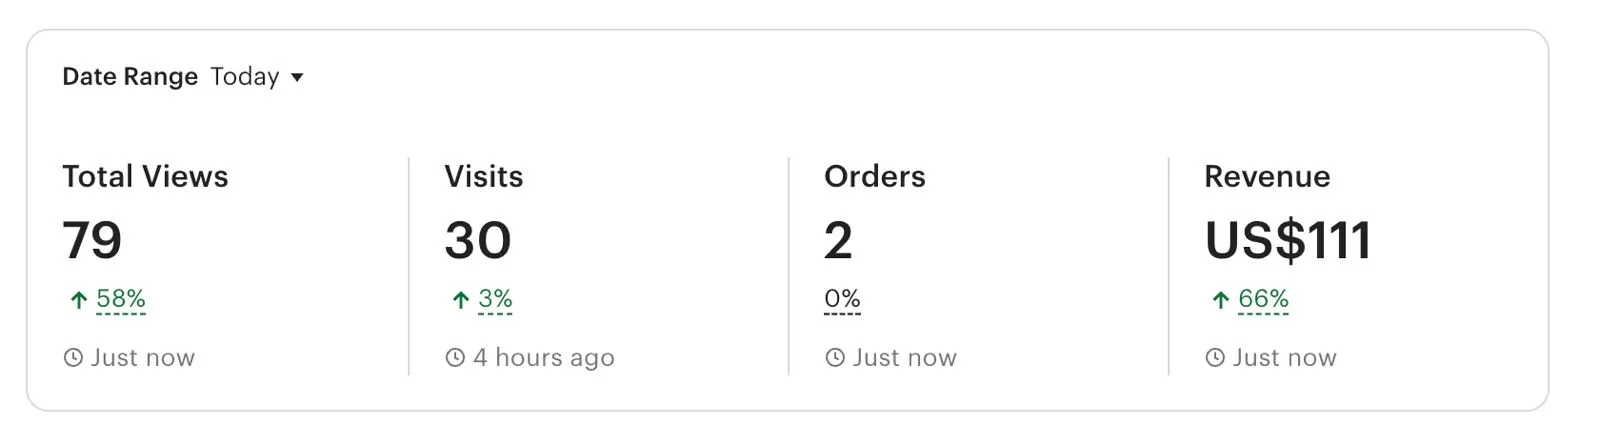This screenshot has height=446, width=1600.
Task: Select the Total Views heading
Action: (145, 177)
